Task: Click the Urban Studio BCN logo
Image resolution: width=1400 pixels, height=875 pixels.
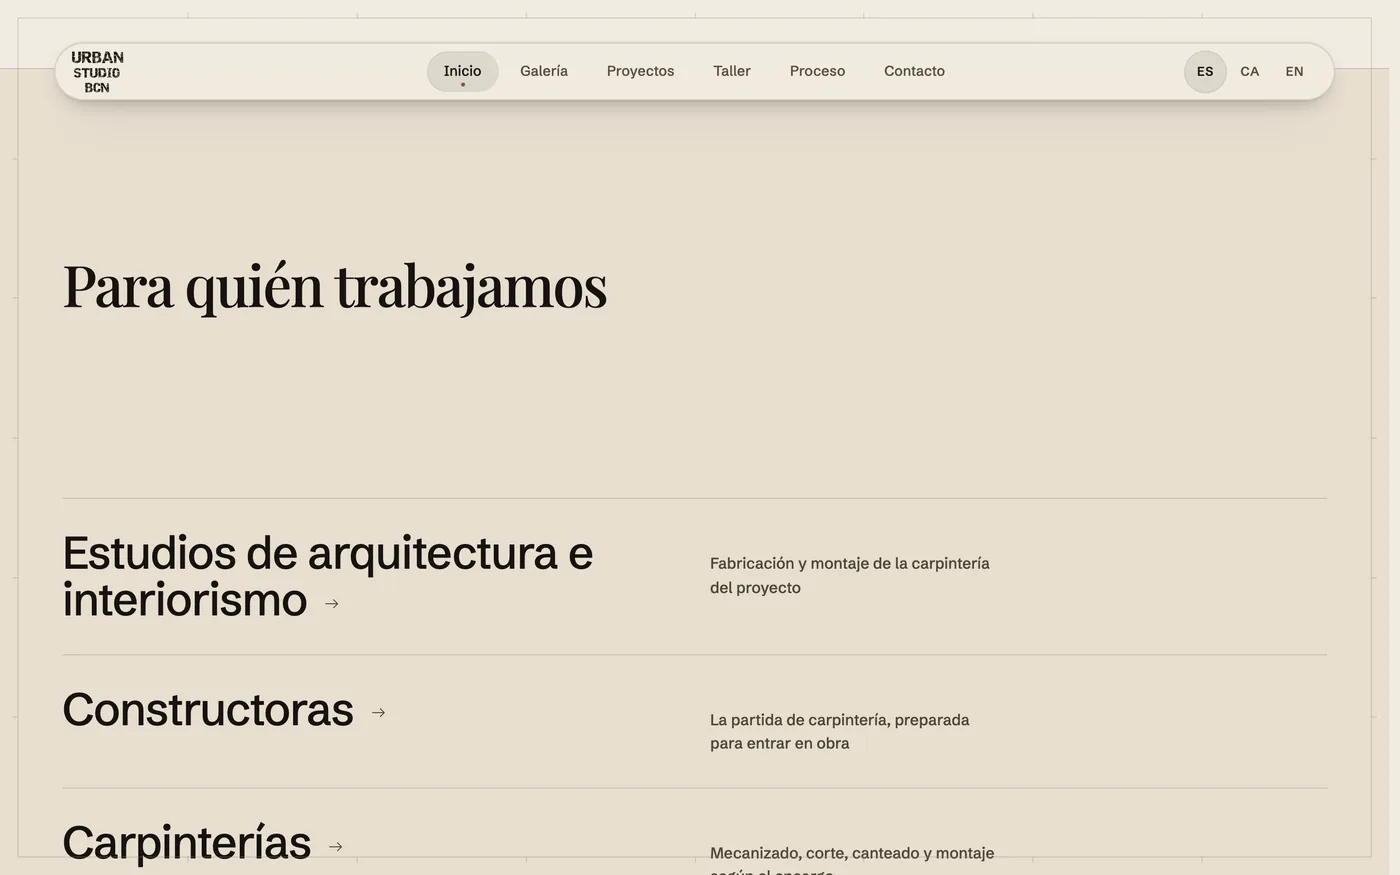Action: [x=97, y=72]
